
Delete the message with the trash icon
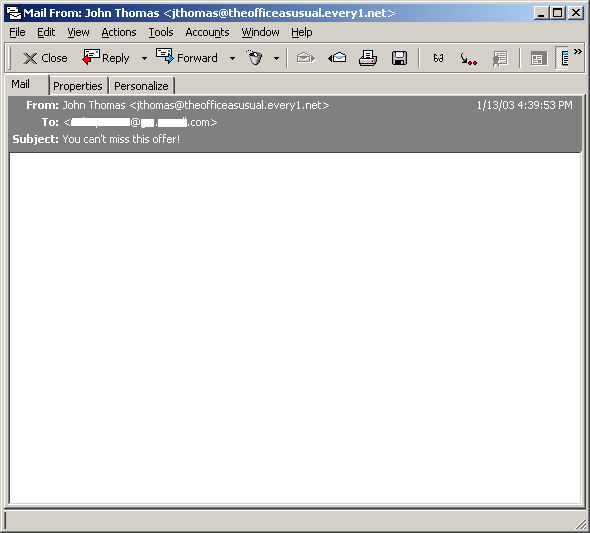[x=254, y=58]
